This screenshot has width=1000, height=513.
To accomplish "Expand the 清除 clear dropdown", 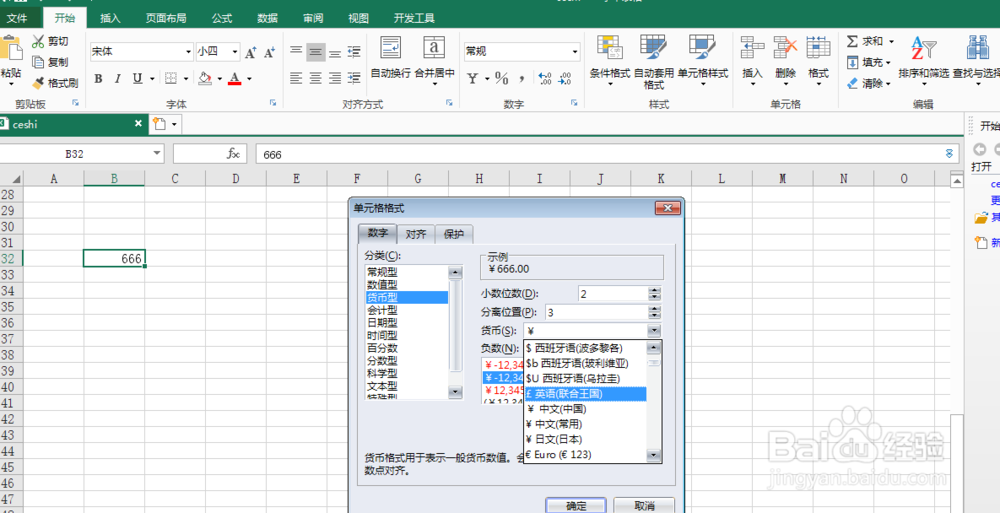I will 887,84.
